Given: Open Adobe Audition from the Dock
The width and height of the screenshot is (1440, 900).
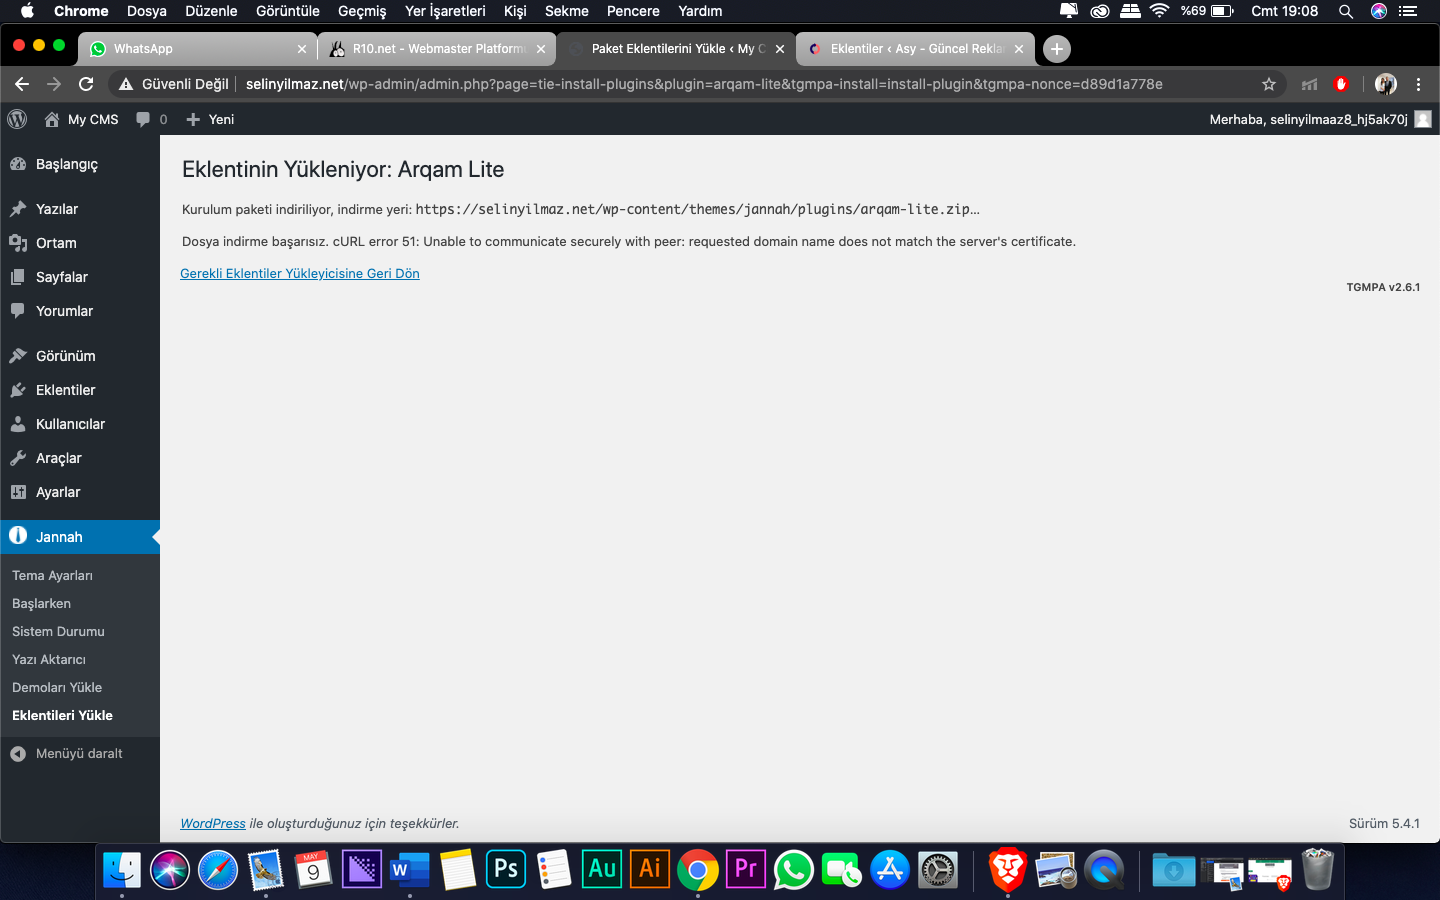Looking at the screenshot, I should click(x=602, y=869).
